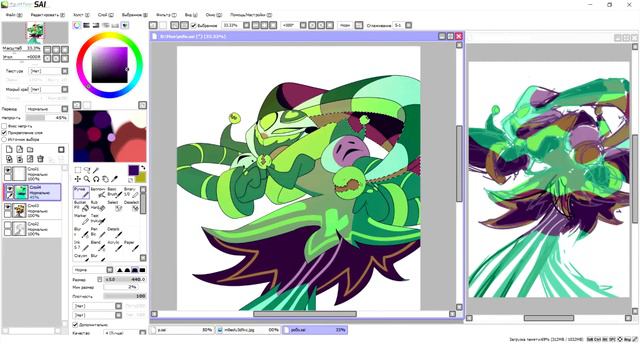This screenshot has width=640, height=360.
Task: Open the Filter menu
Action: (166, 15)
